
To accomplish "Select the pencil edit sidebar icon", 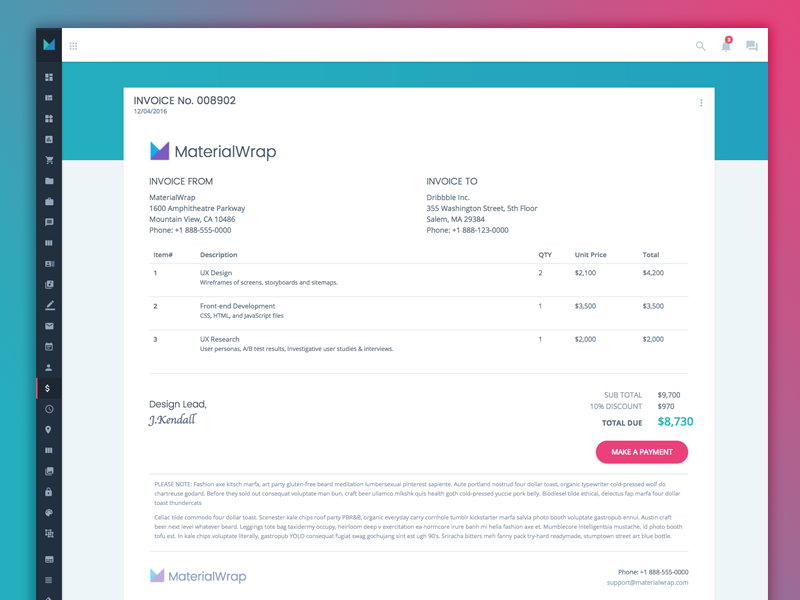I will coord(49,305).
